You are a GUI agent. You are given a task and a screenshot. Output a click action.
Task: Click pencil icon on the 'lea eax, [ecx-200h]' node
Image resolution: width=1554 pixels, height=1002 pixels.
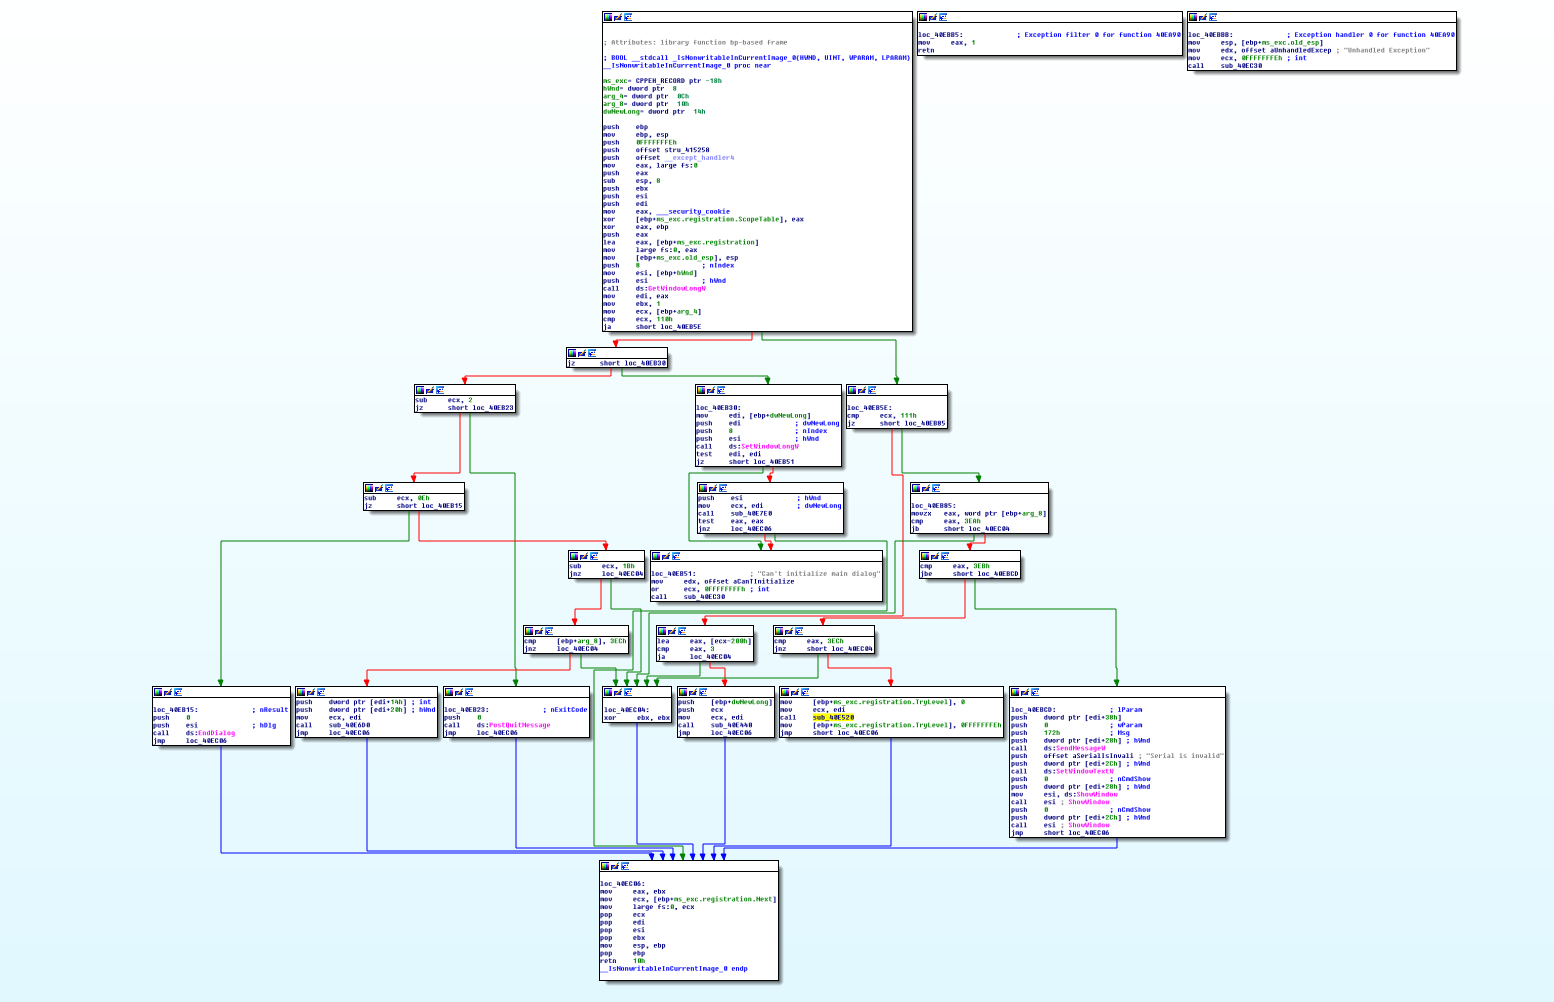coord(672,631)
